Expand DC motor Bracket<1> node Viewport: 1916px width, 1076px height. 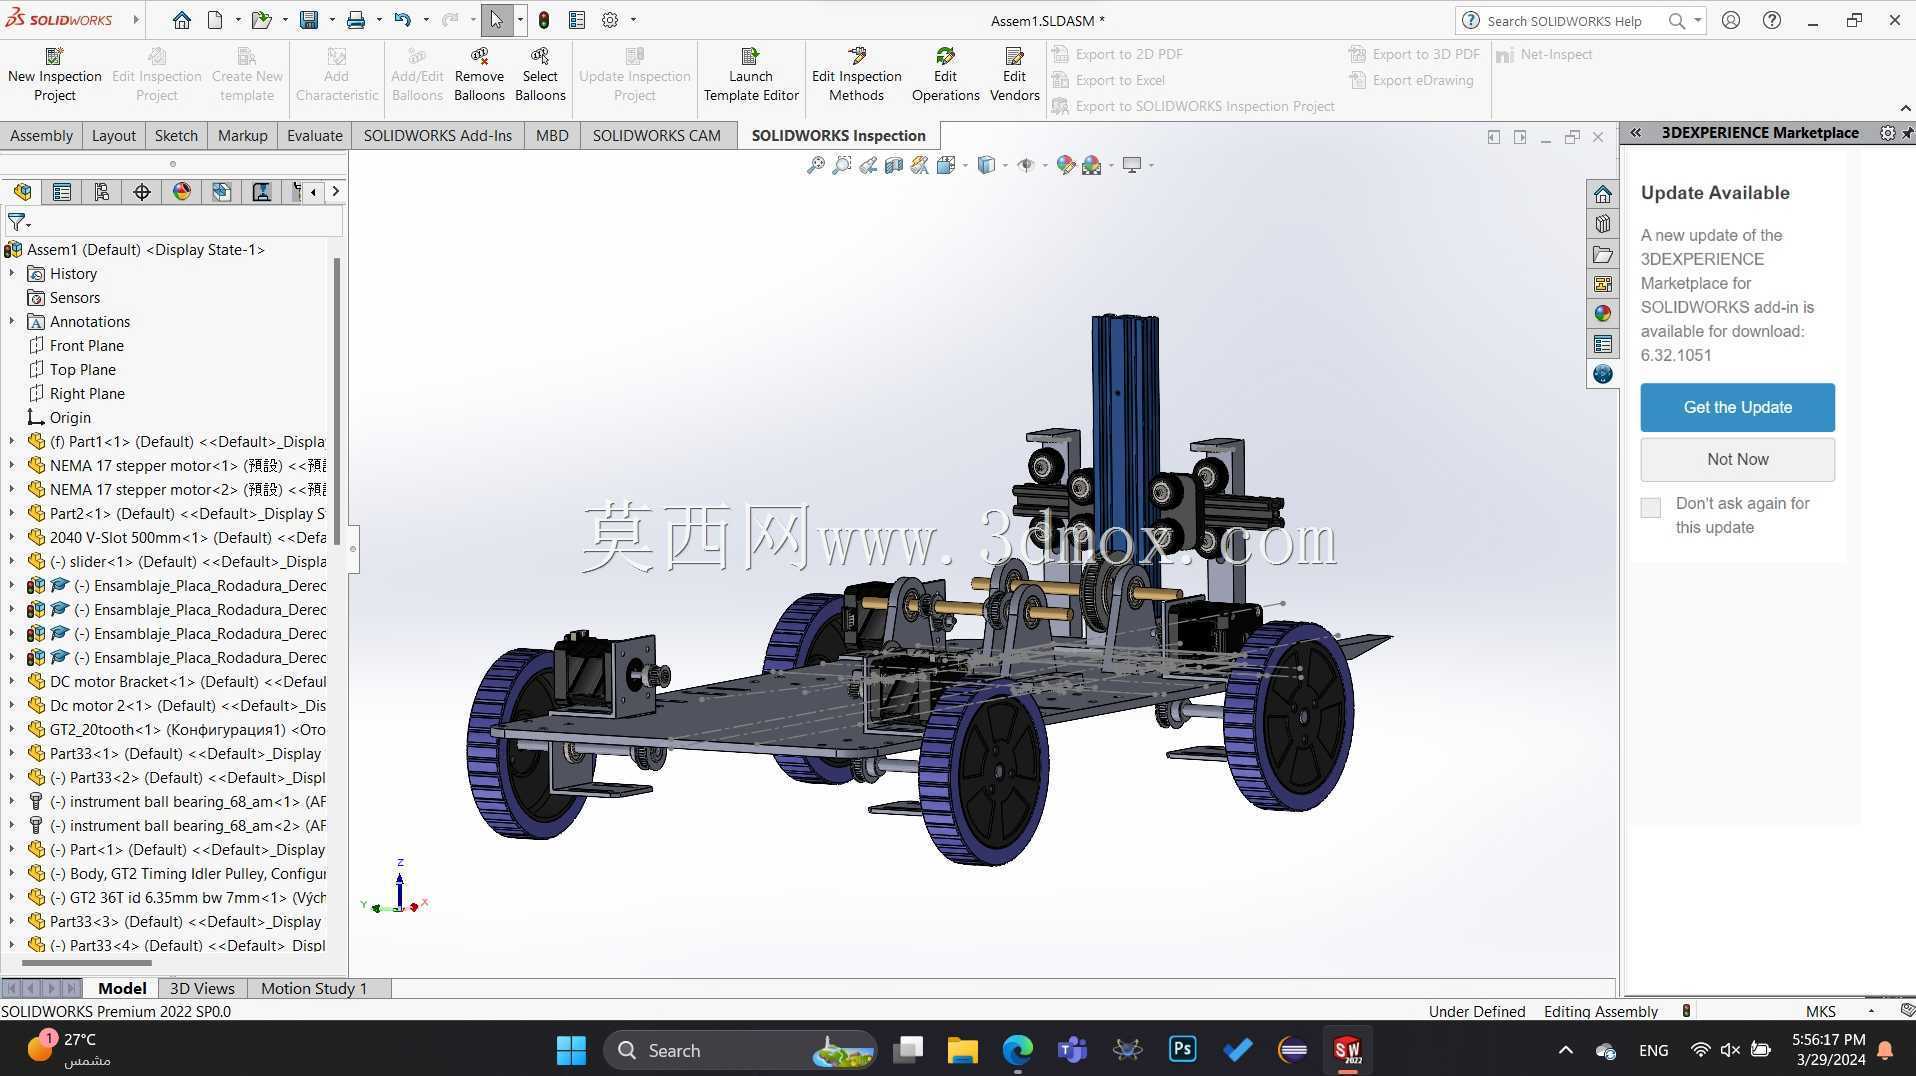12,682
